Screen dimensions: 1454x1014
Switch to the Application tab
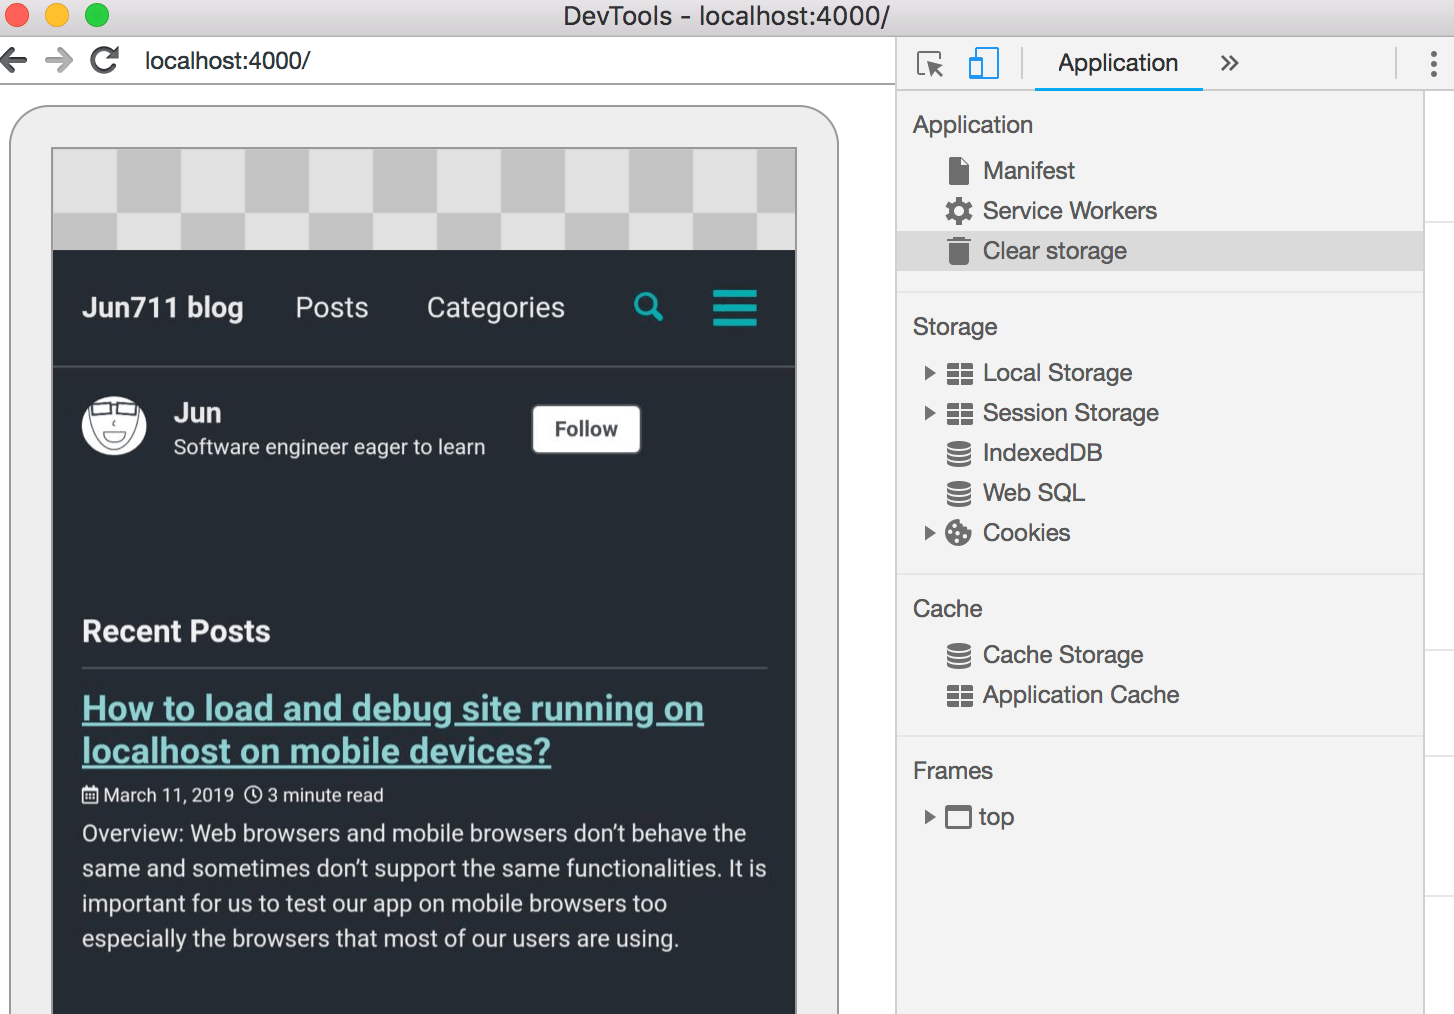[x=1117, y=63]
